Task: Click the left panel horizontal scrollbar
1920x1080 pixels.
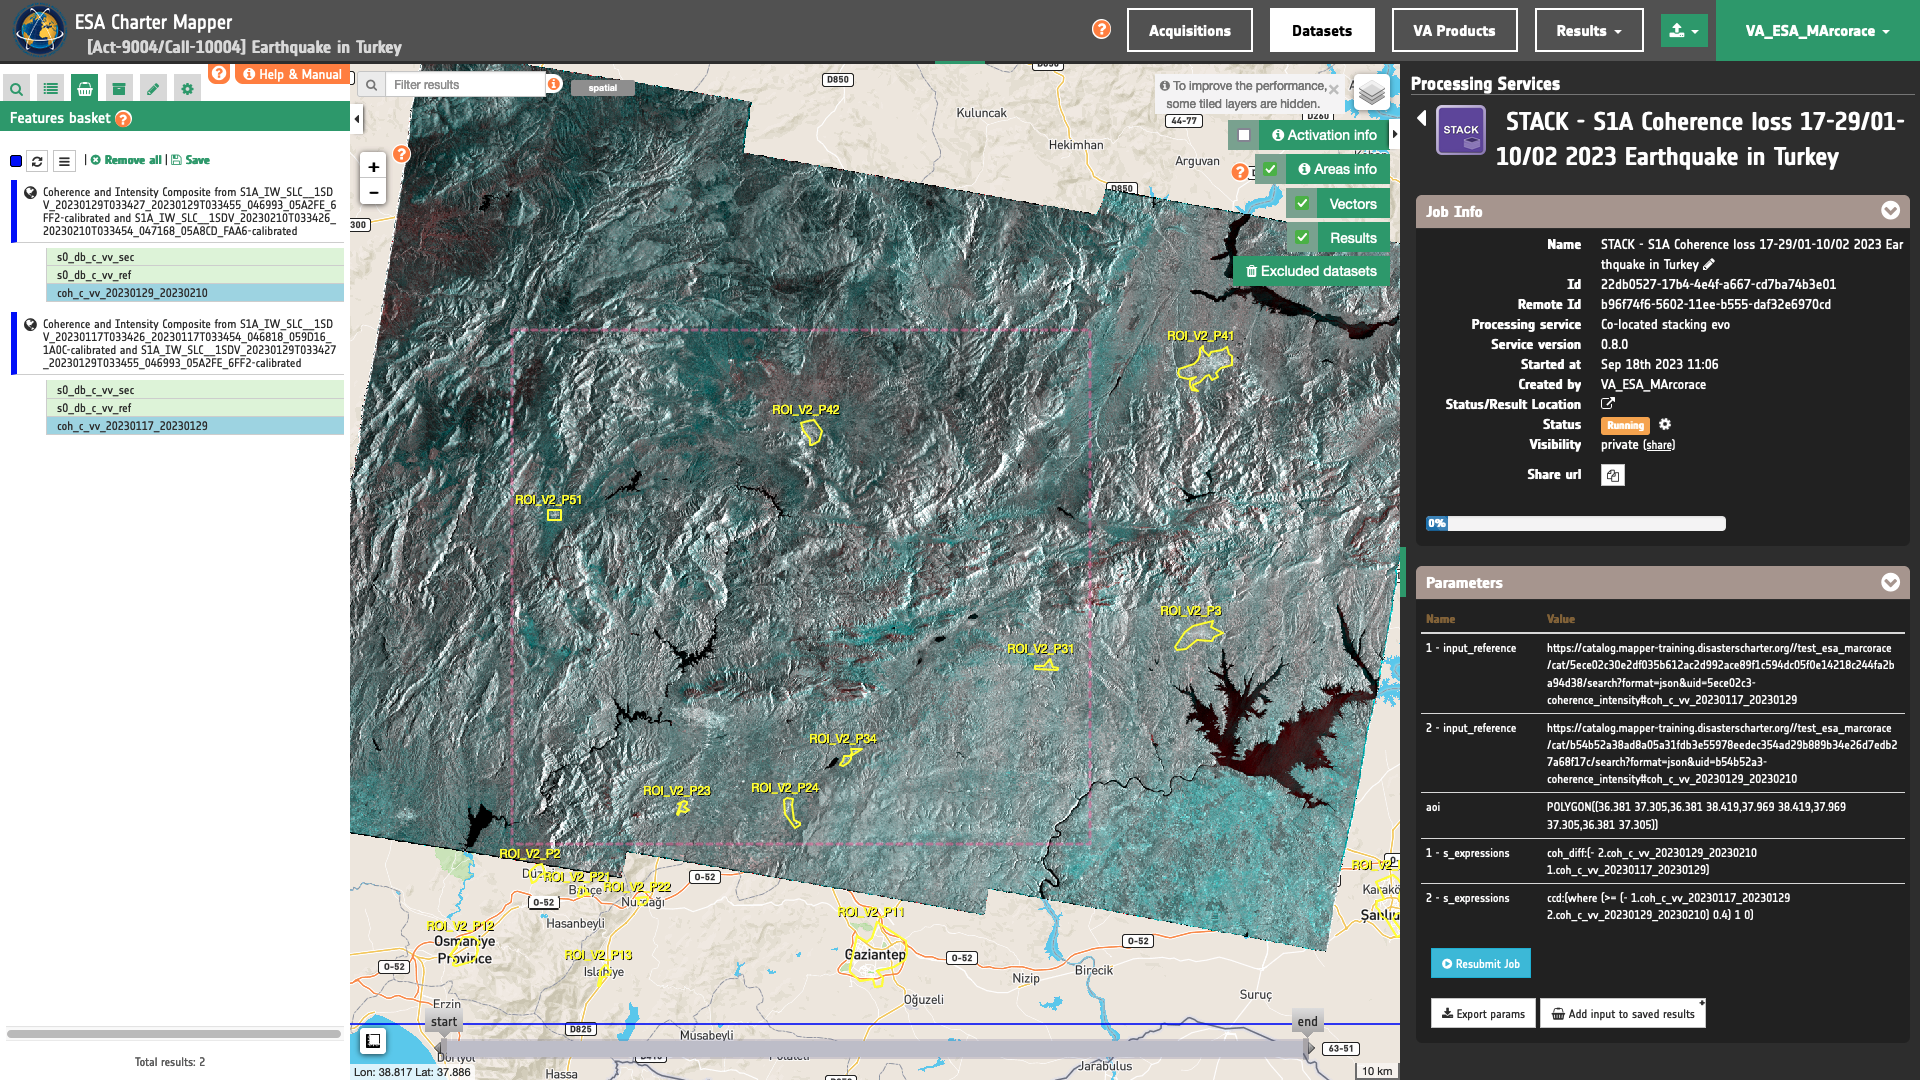Action: (x=174, y=1034)
